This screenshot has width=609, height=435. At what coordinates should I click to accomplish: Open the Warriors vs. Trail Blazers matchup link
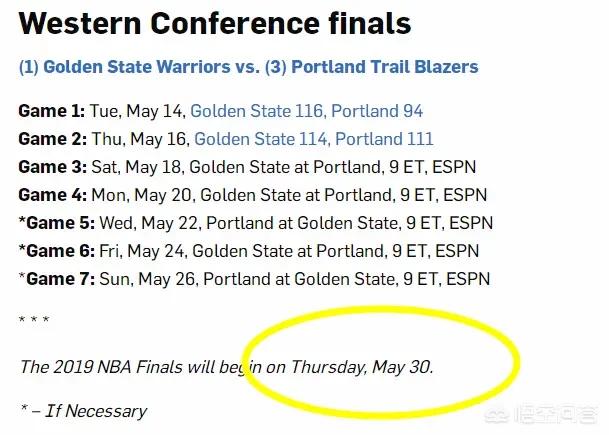[248, 68]
